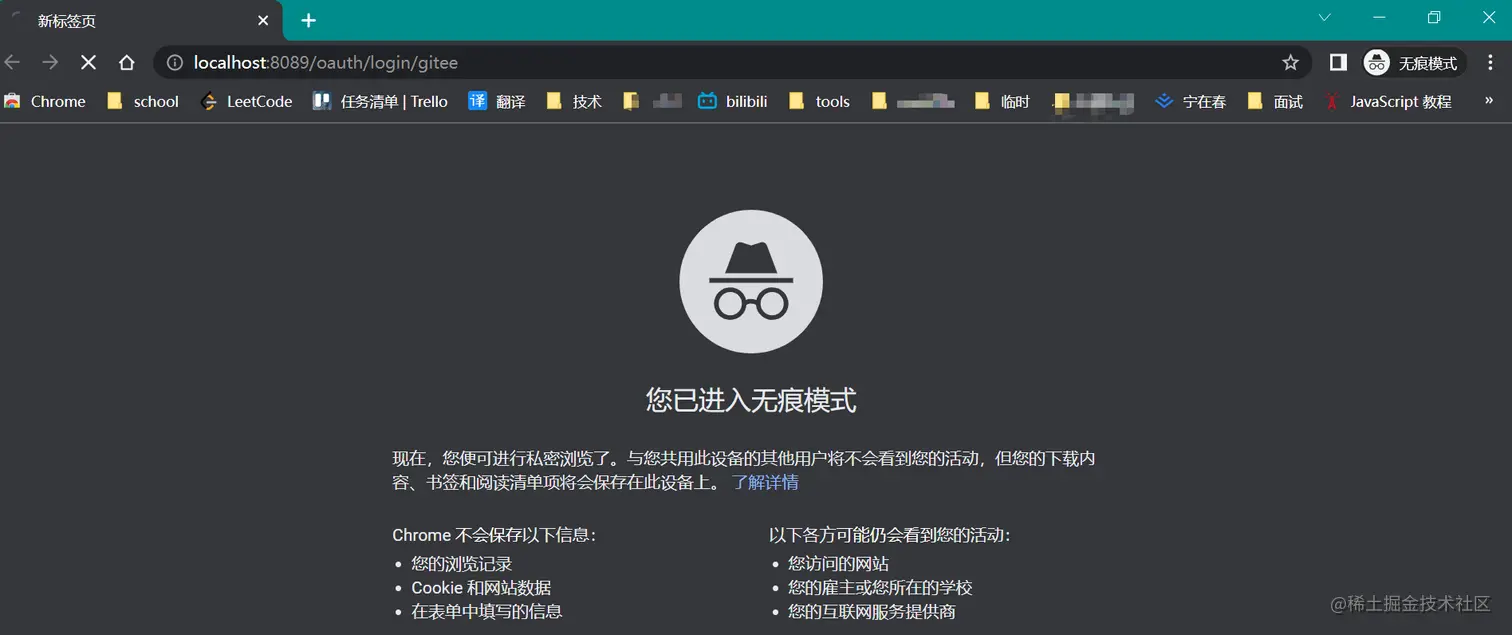
Task: Open the side panel icon
Action: pos(1337,62)
